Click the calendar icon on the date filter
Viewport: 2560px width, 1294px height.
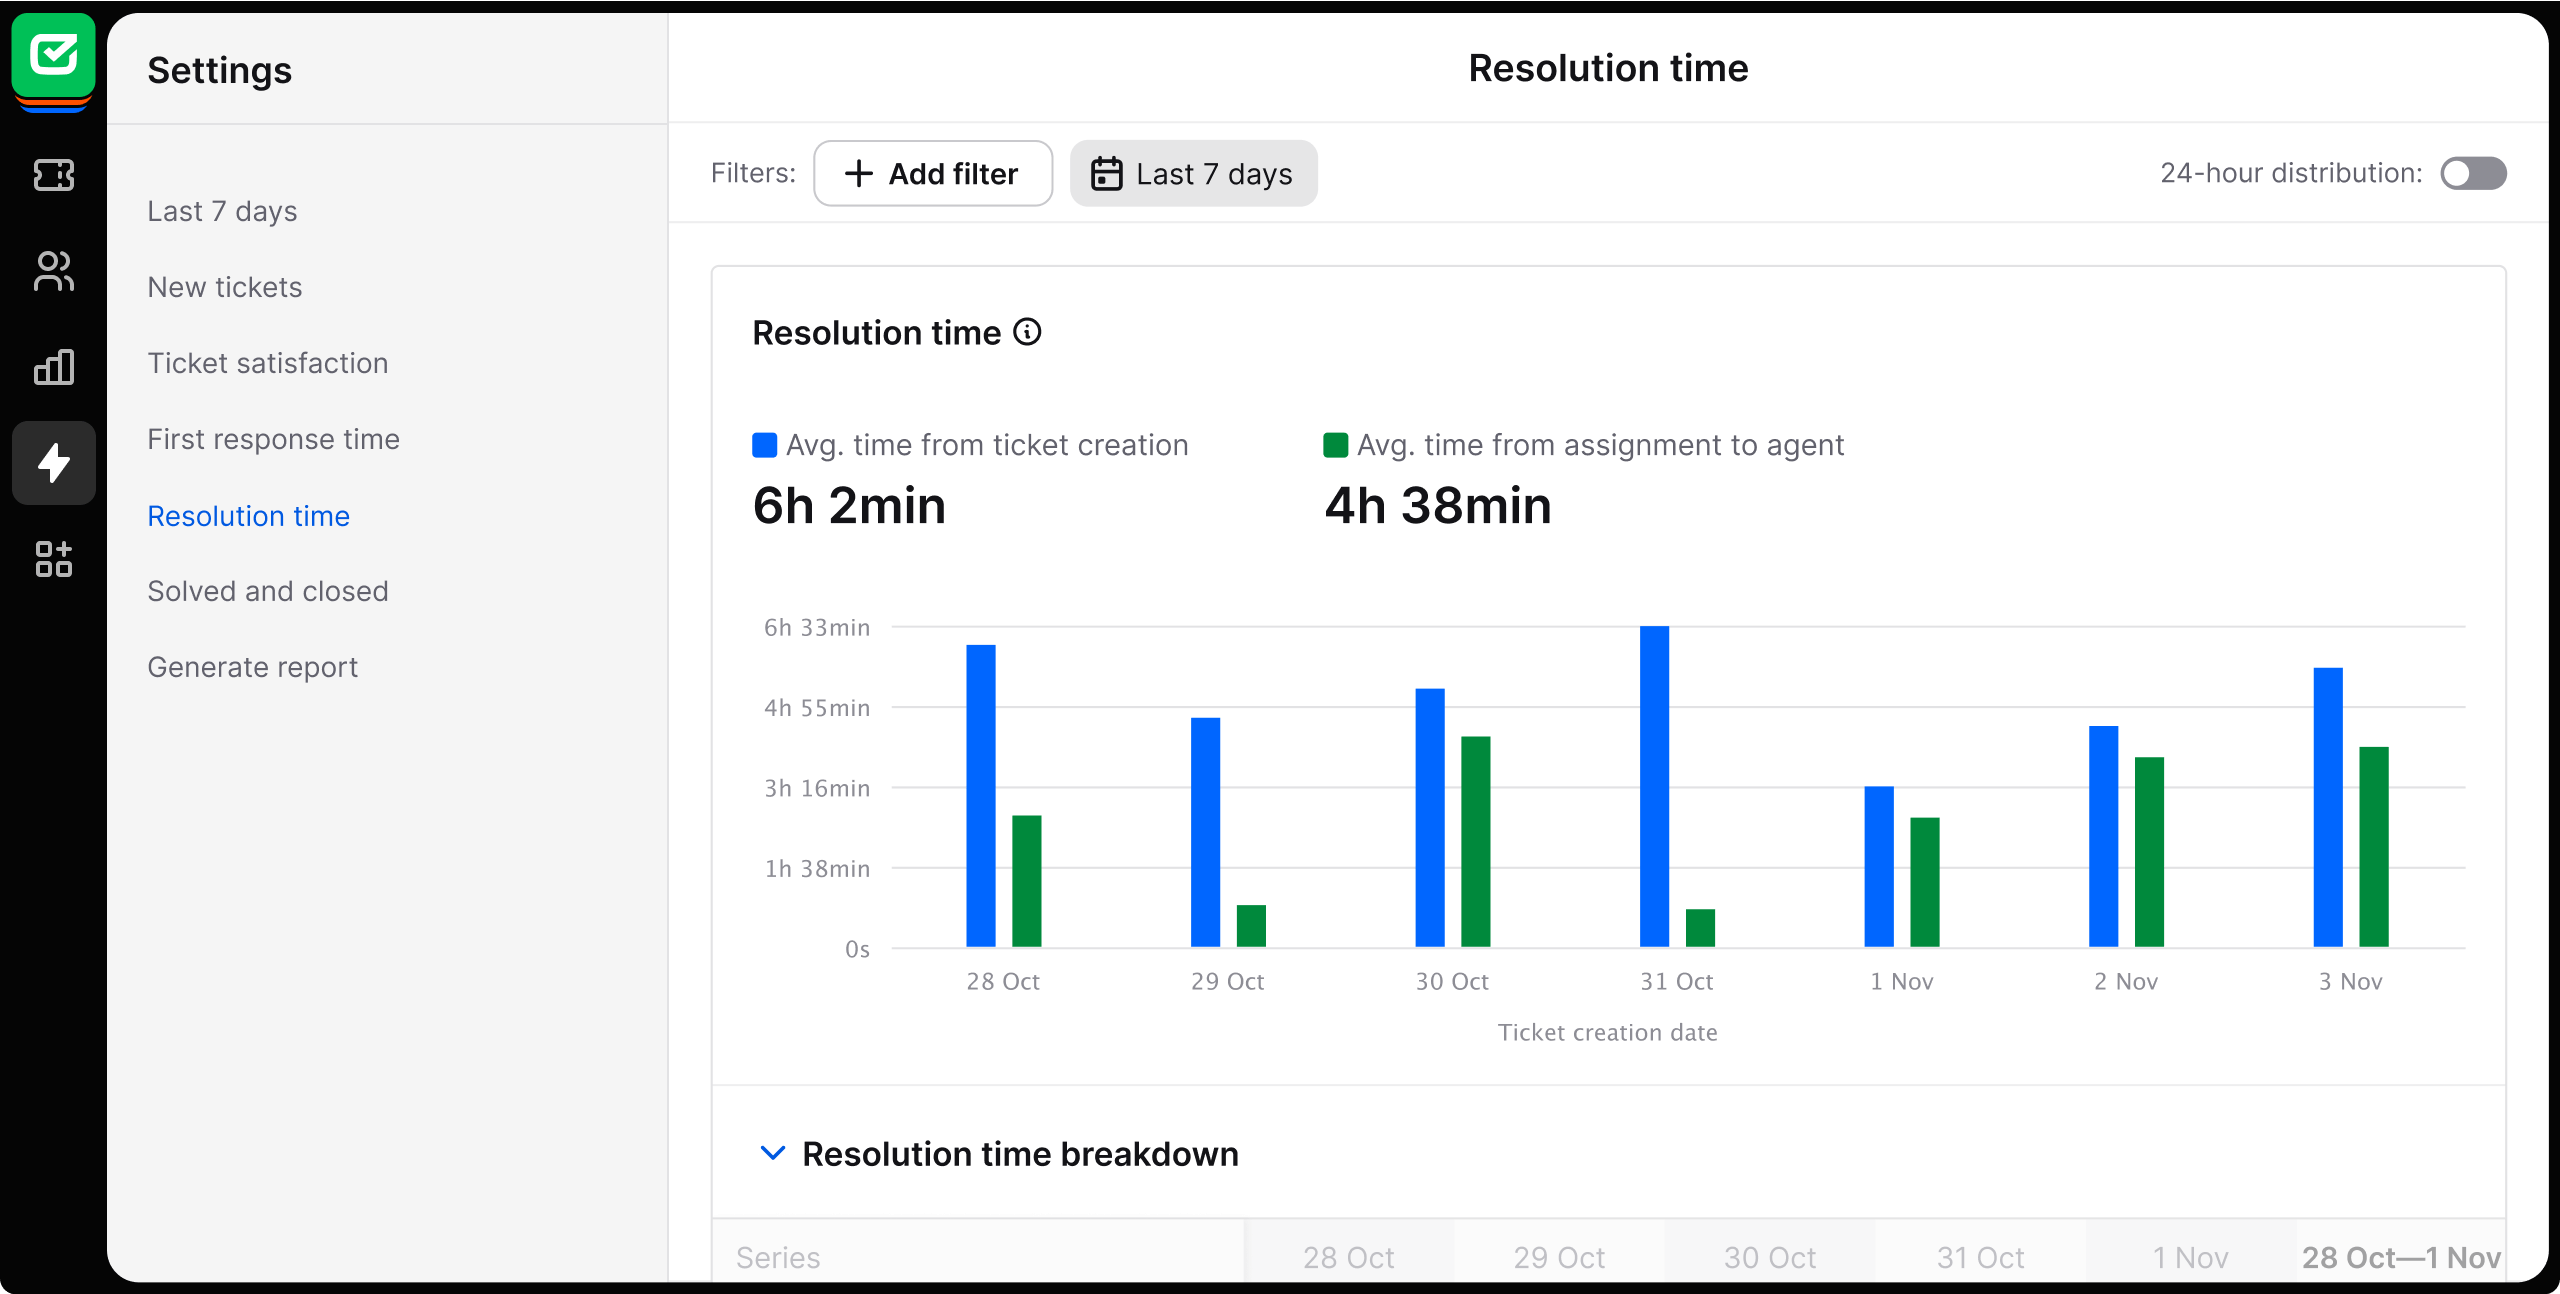click(x=1107, y=173)
